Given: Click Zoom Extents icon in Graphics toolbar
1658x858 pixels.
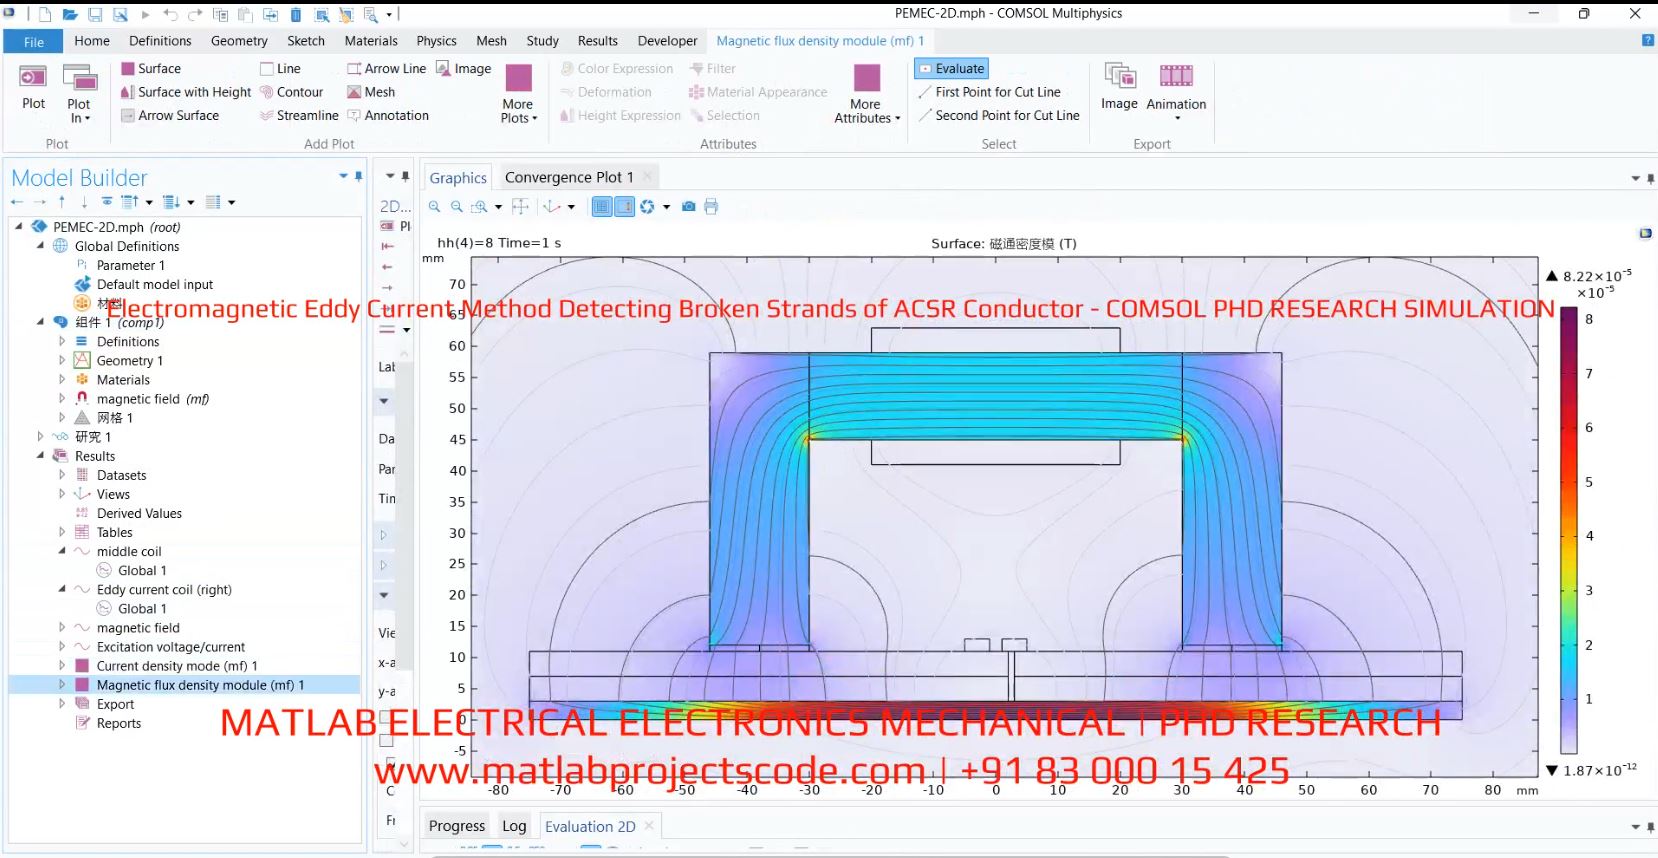Looking at the screenshot, I should 520,207.
